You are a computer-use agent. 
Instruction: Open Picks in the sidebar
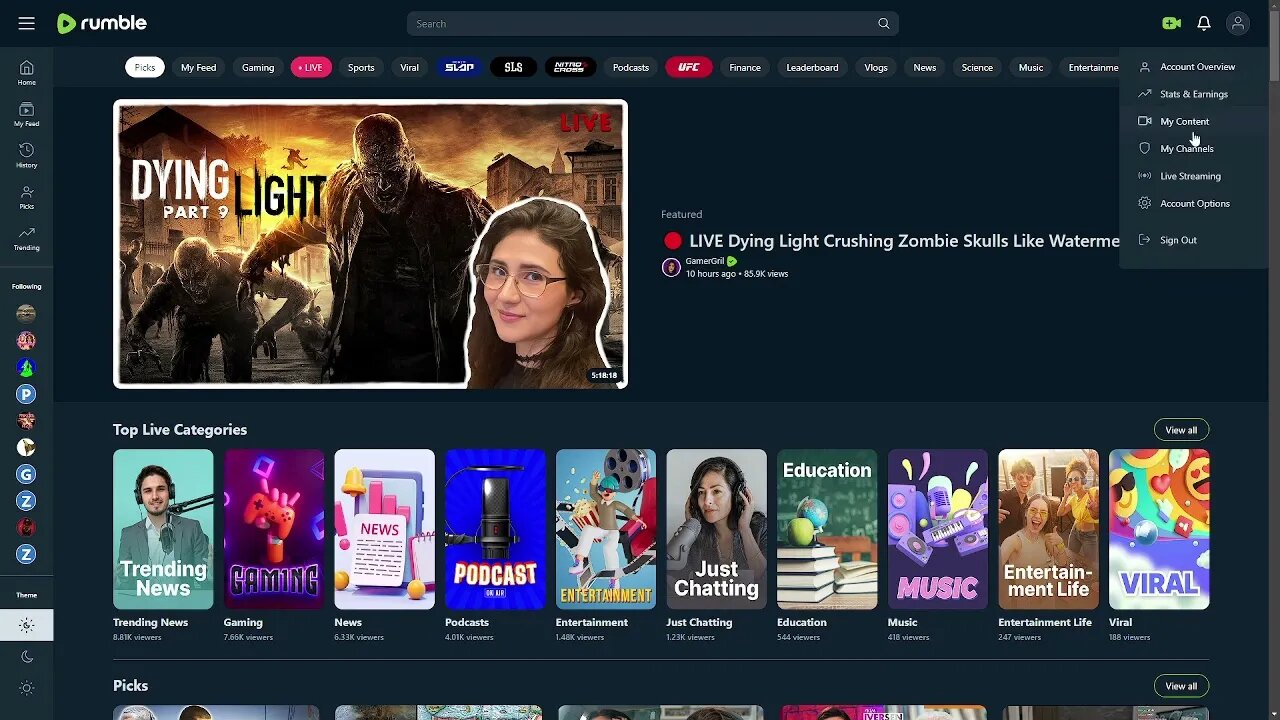coord(26,197)
